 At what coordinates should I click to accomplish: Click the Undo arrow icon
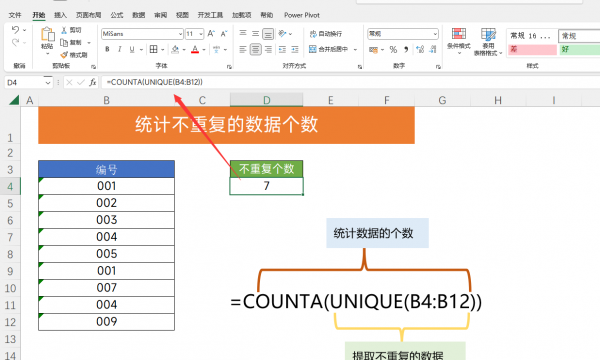[x=15, y=29]
